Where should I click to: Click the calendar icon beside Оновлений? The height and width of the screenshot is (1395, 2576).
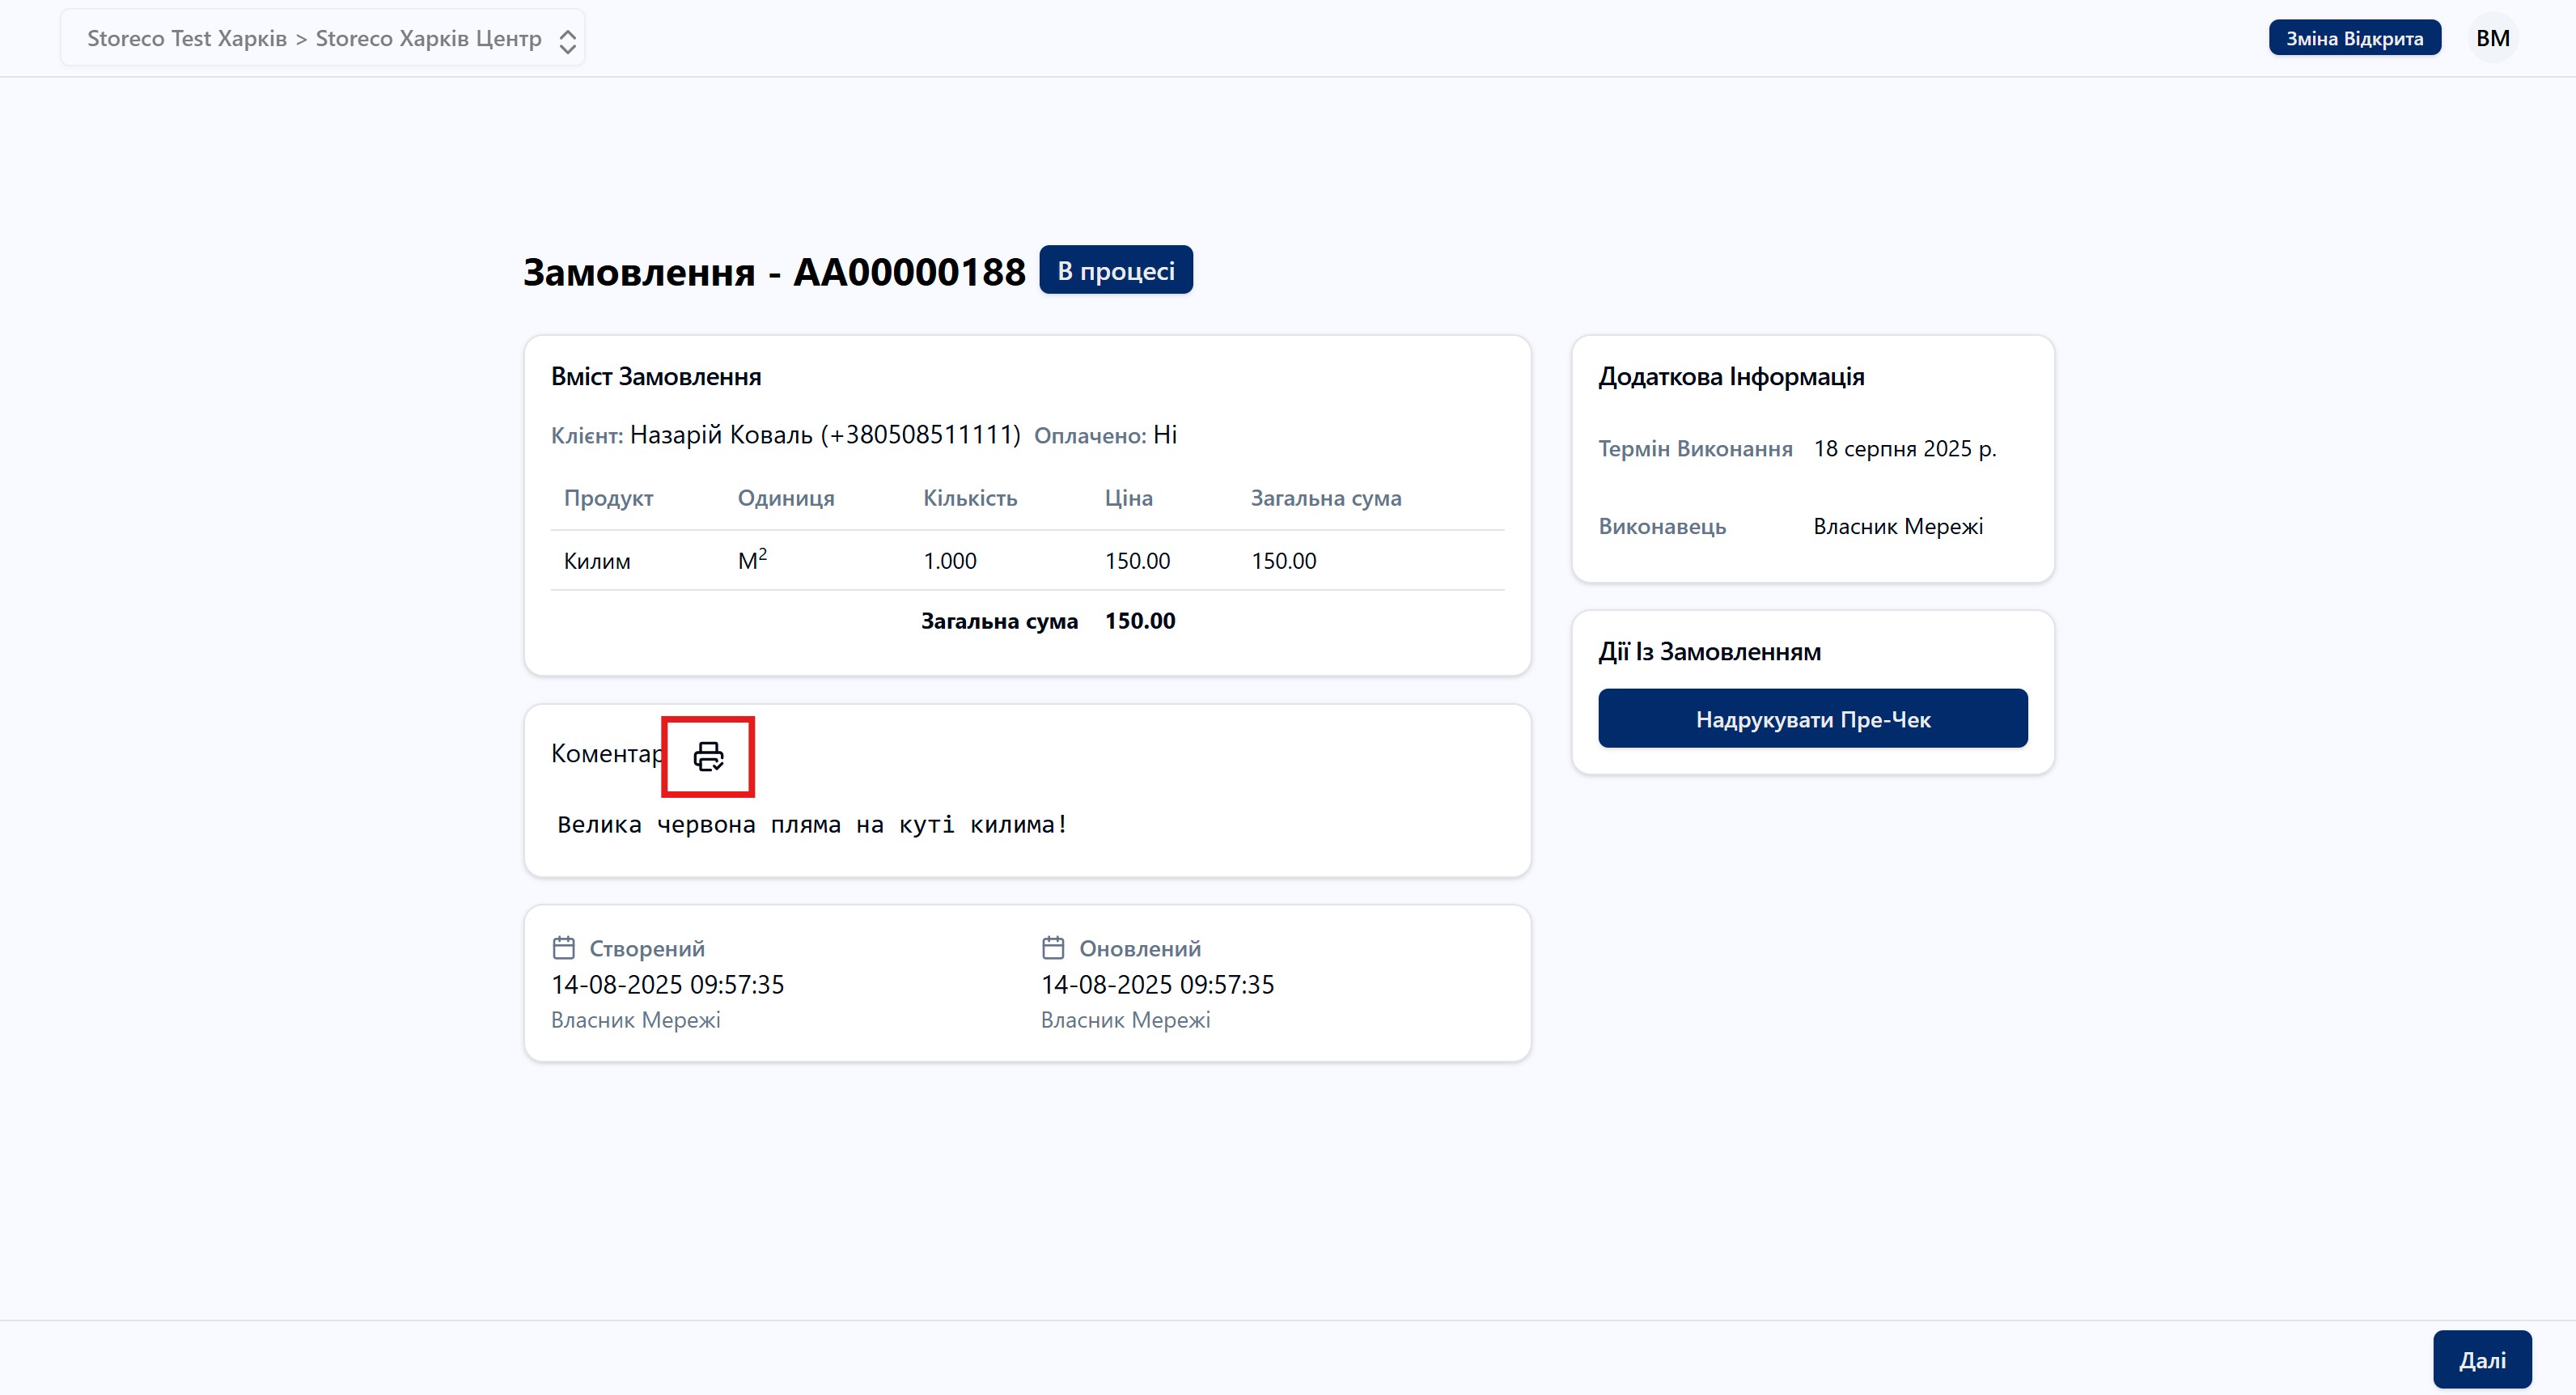1053,947
